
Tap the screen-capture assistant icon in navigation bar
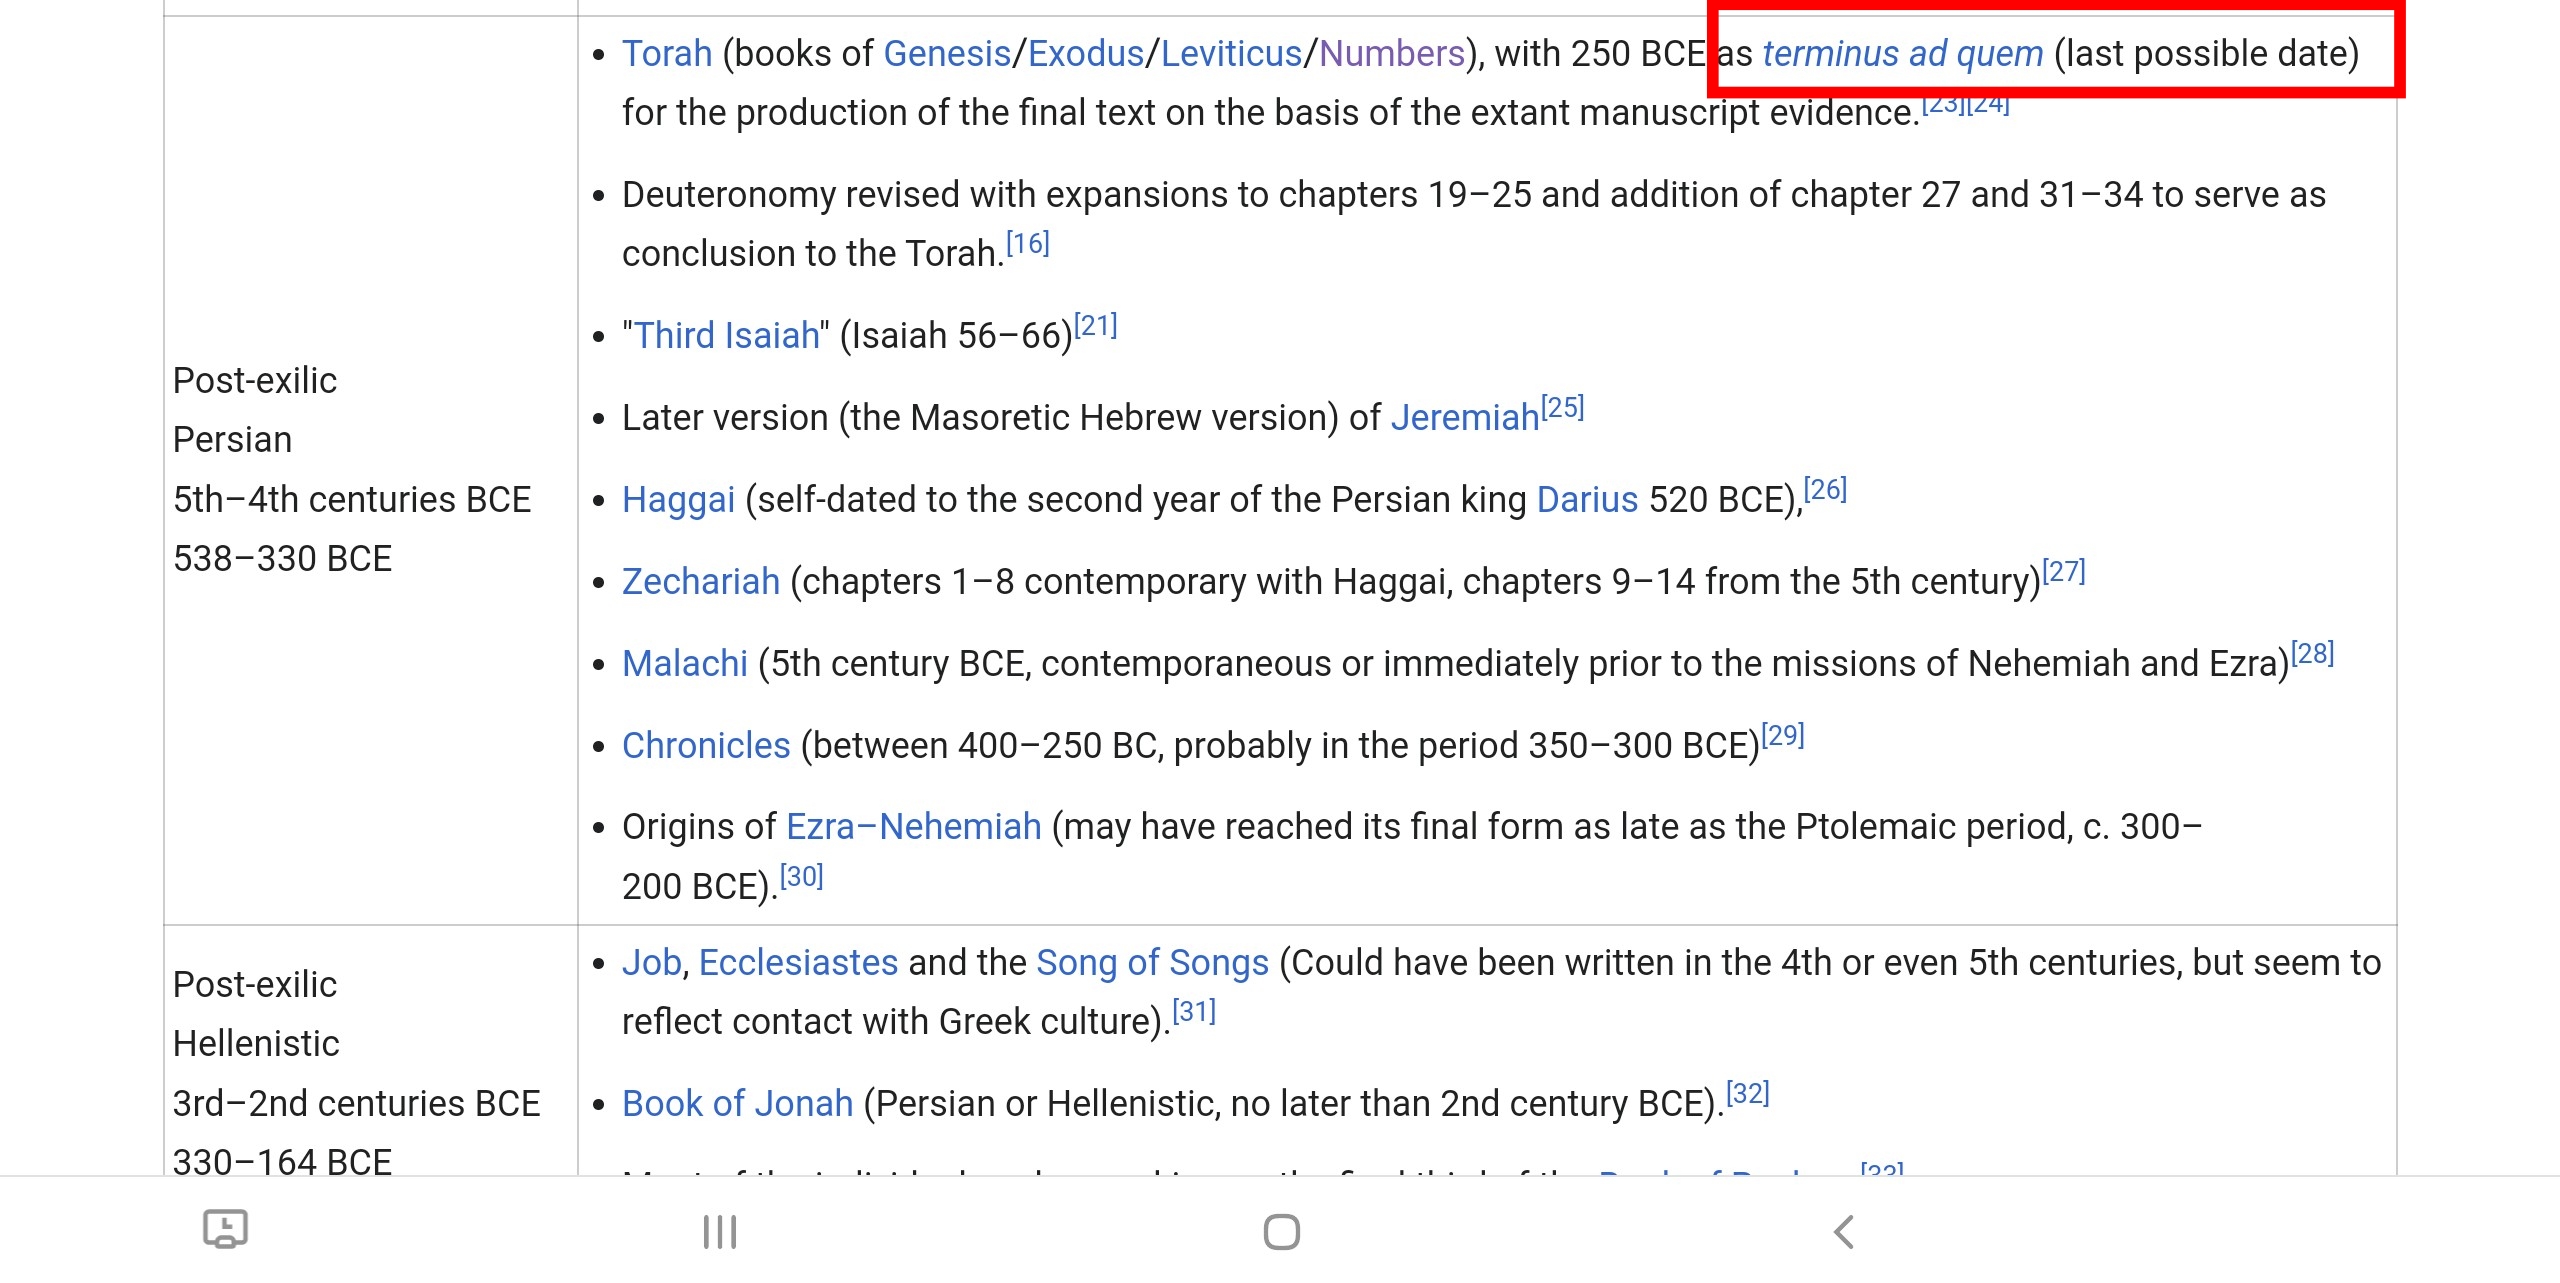(x=225, y=1229)
